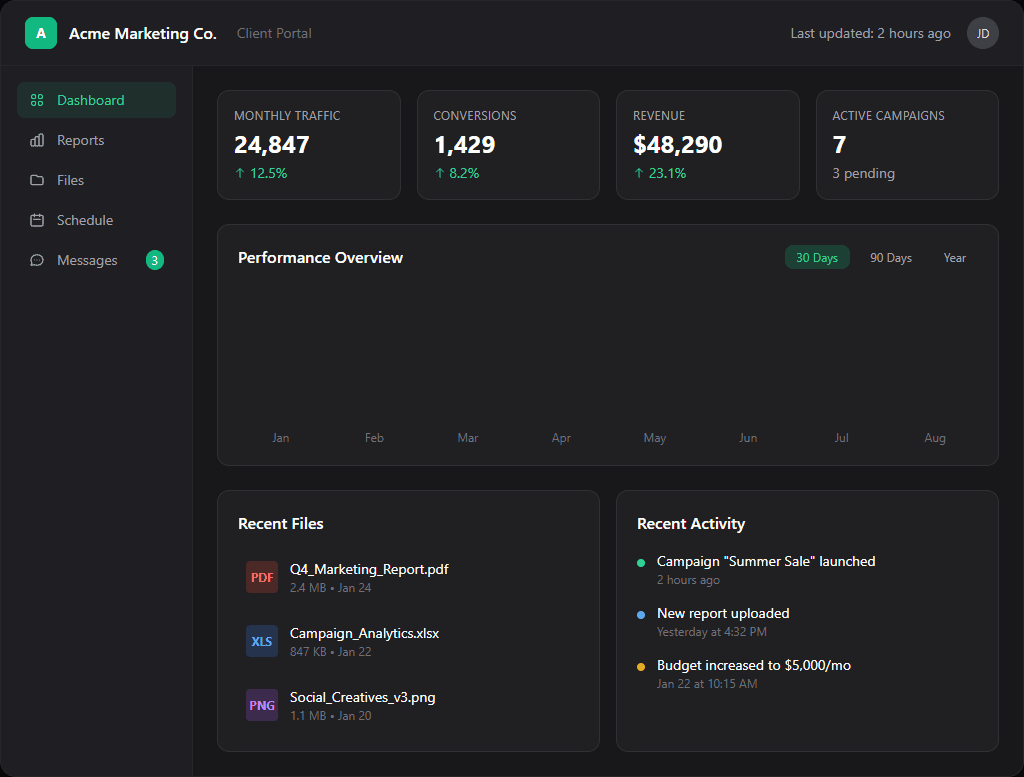Switch to the 90 Days view
Image resolution: width=1024 pixels, height=777 pixels.
[890, 257]
